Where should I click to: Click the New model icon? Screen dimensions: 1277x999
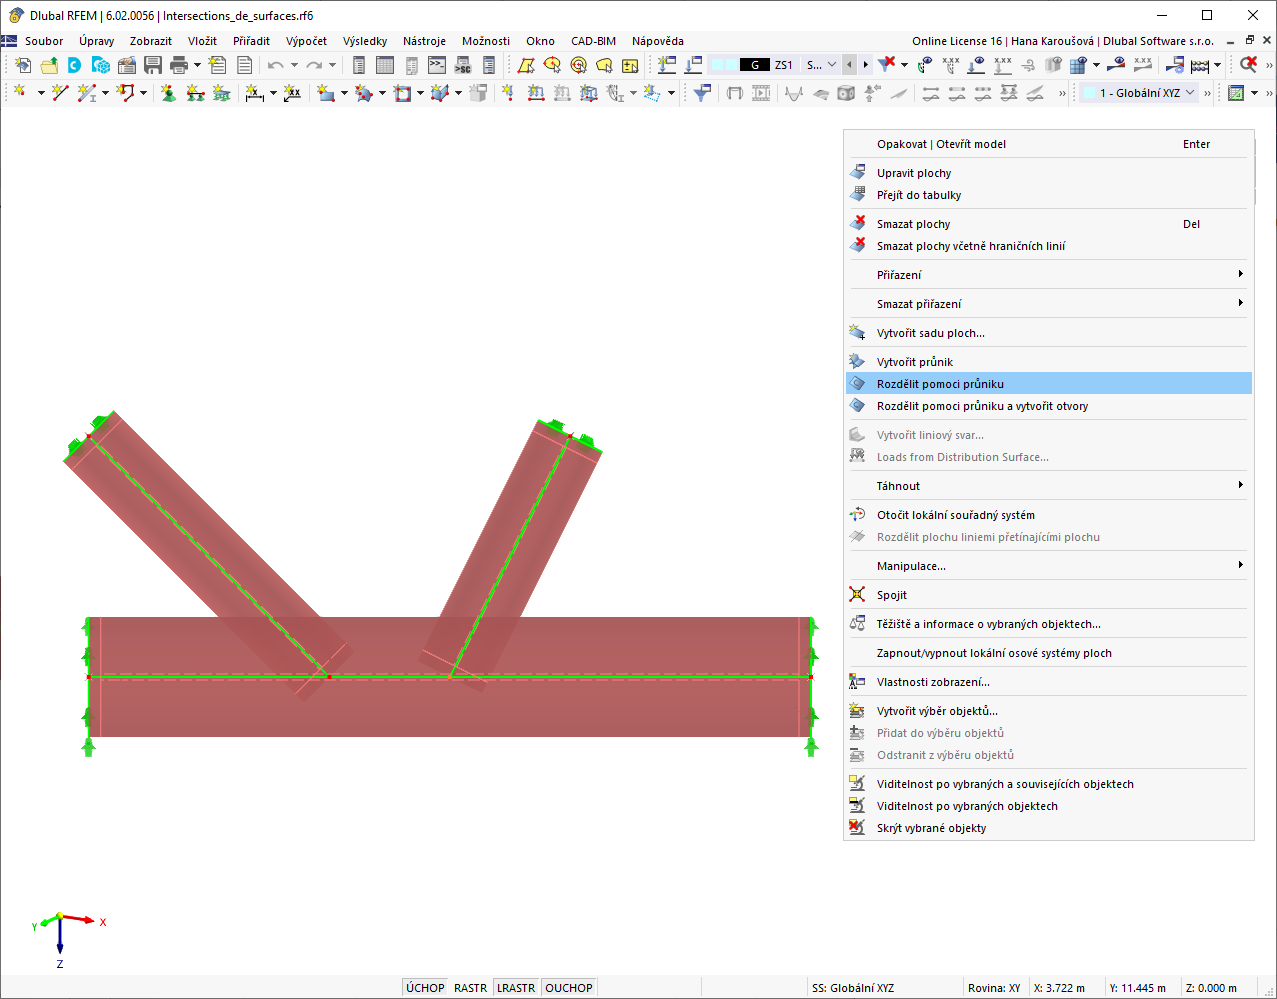pos(23,65)
